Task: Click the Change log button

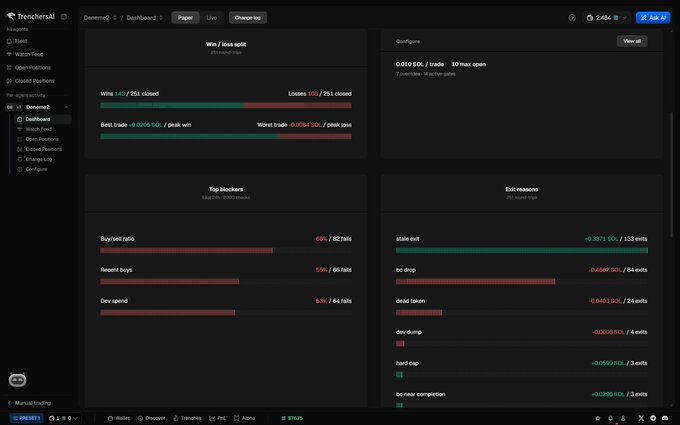Action: tap(248, 18)
